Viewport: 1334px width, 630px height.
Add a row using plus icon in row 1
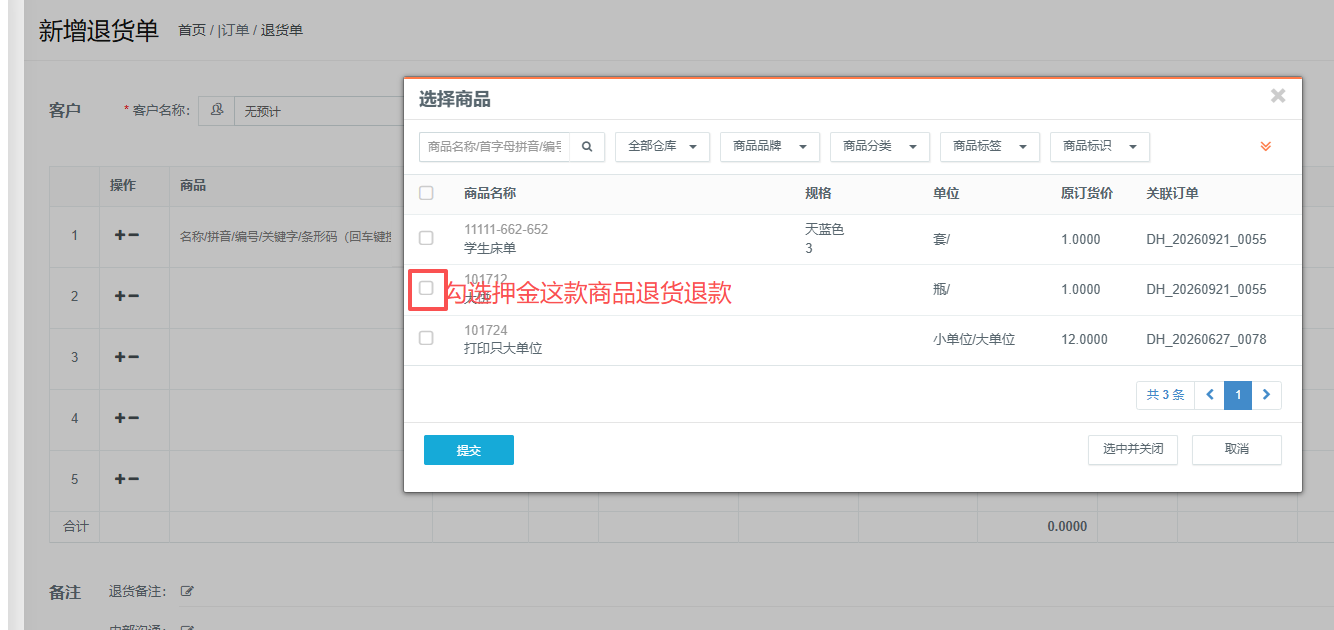click(120, 235)
